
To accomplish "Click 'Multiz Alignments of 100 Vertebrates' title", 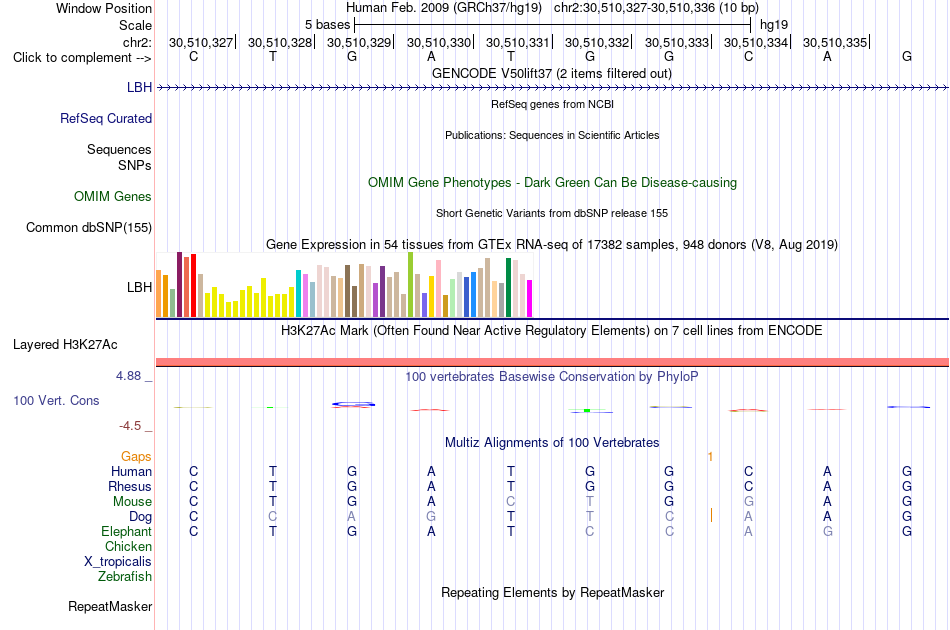I will tap(552, 443).
